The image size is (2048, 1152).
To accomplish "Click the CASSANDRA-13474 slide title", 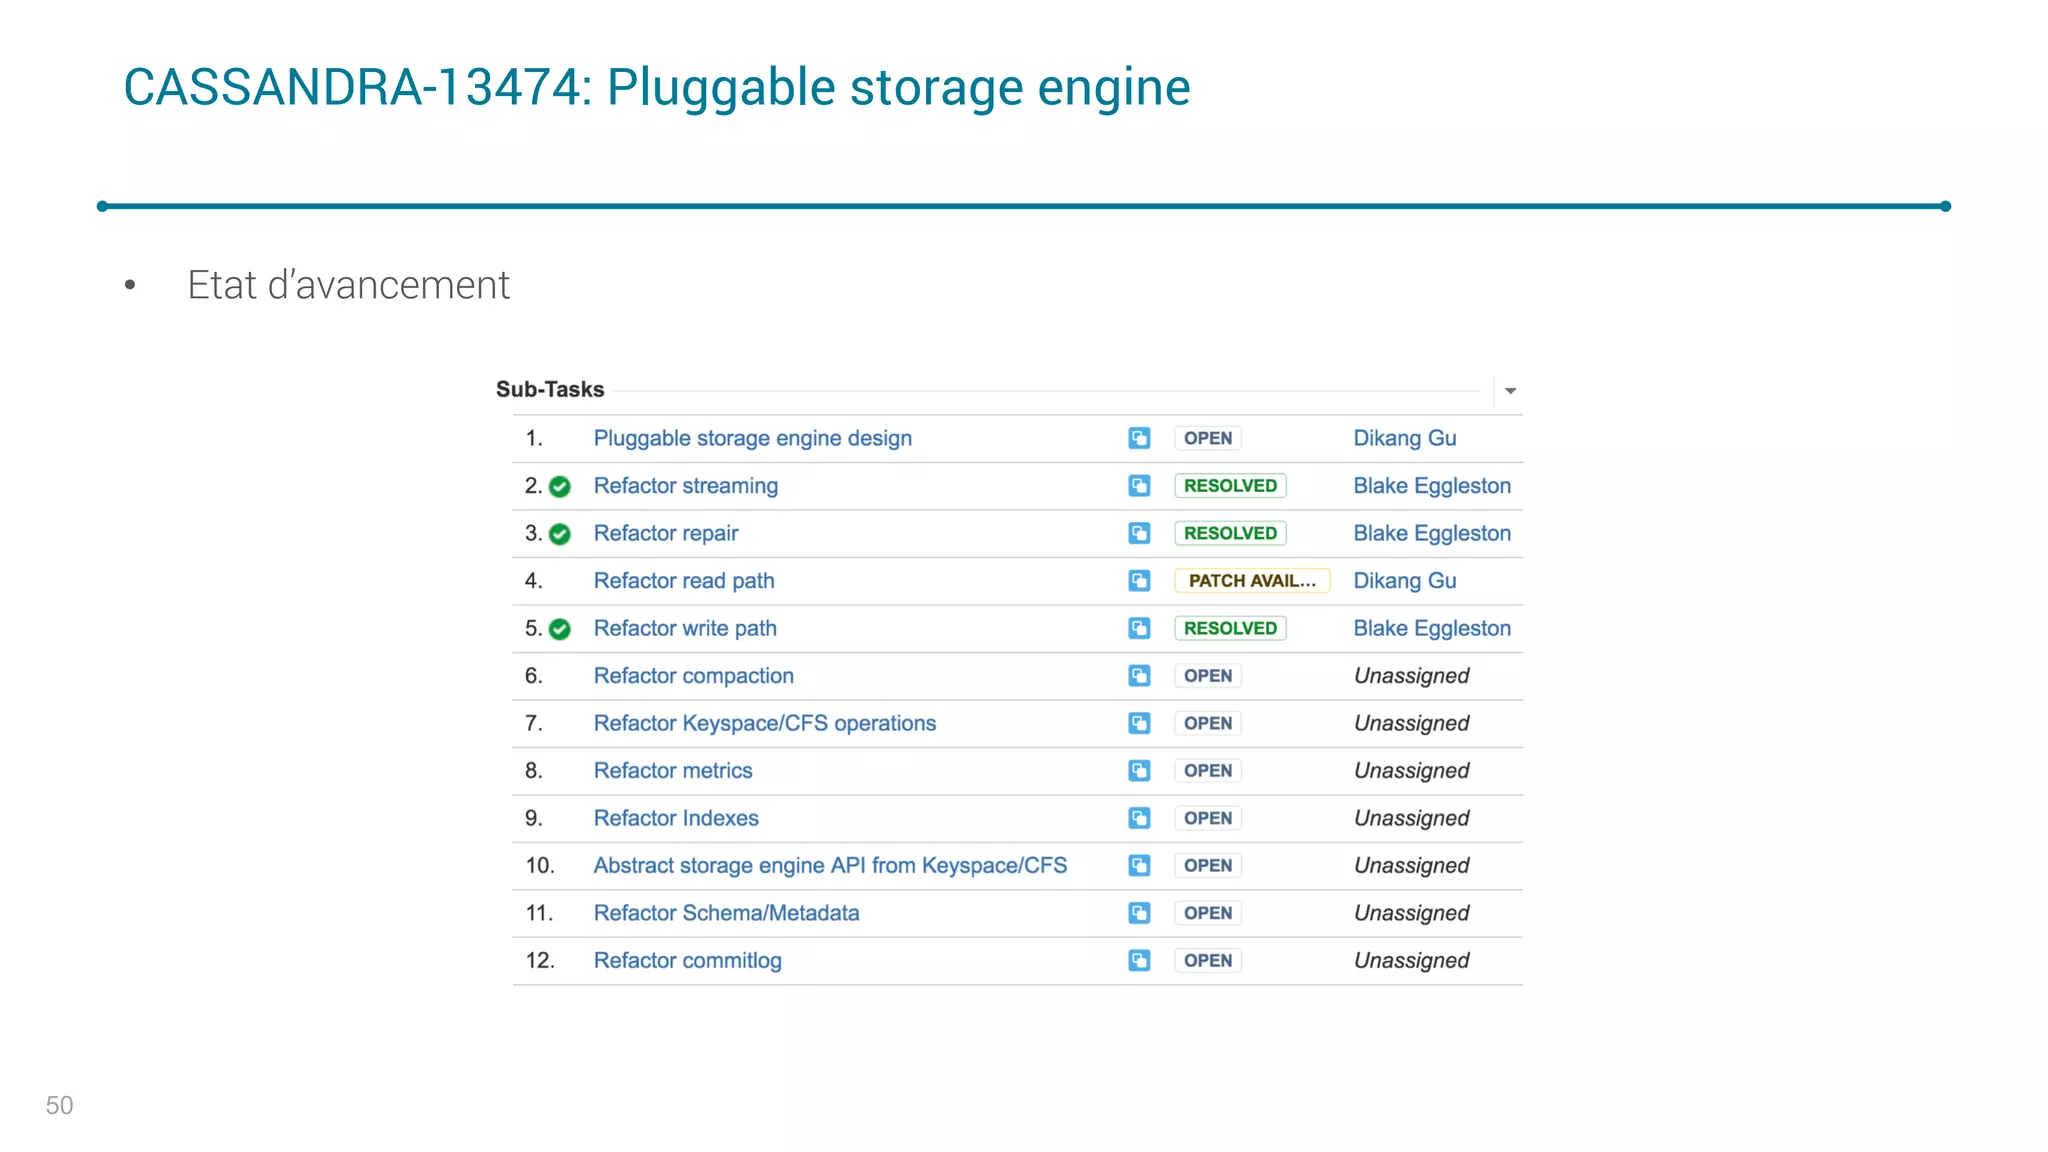I will [x=657, y=88].
